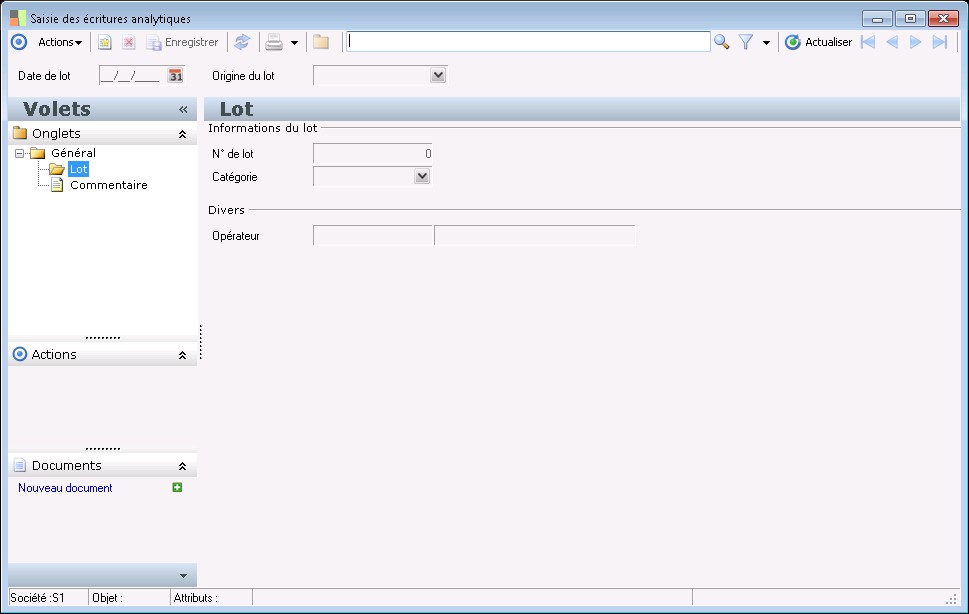Open the calendar picker icon

(176, 75)
